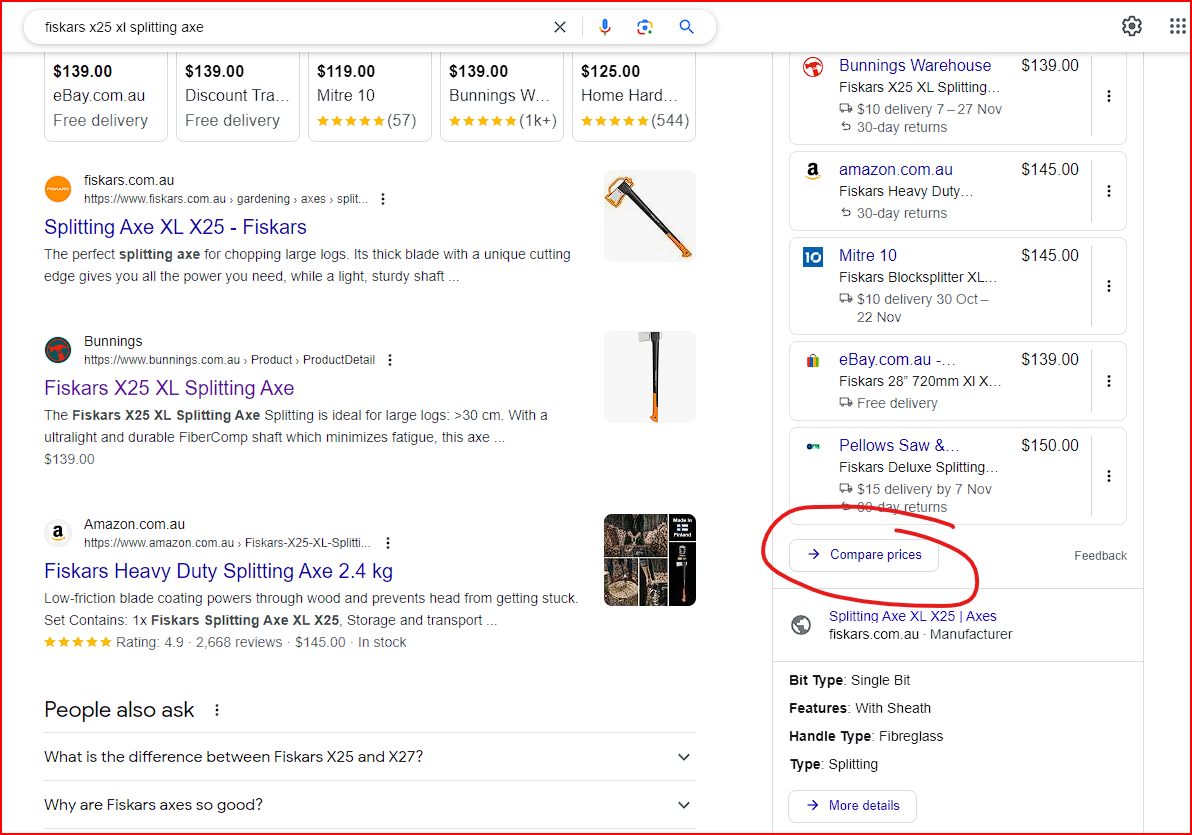This screenshot has width=1192, height=835.
Task: Open options for amazon.com.au price listing
Action: pos(1108,191)
